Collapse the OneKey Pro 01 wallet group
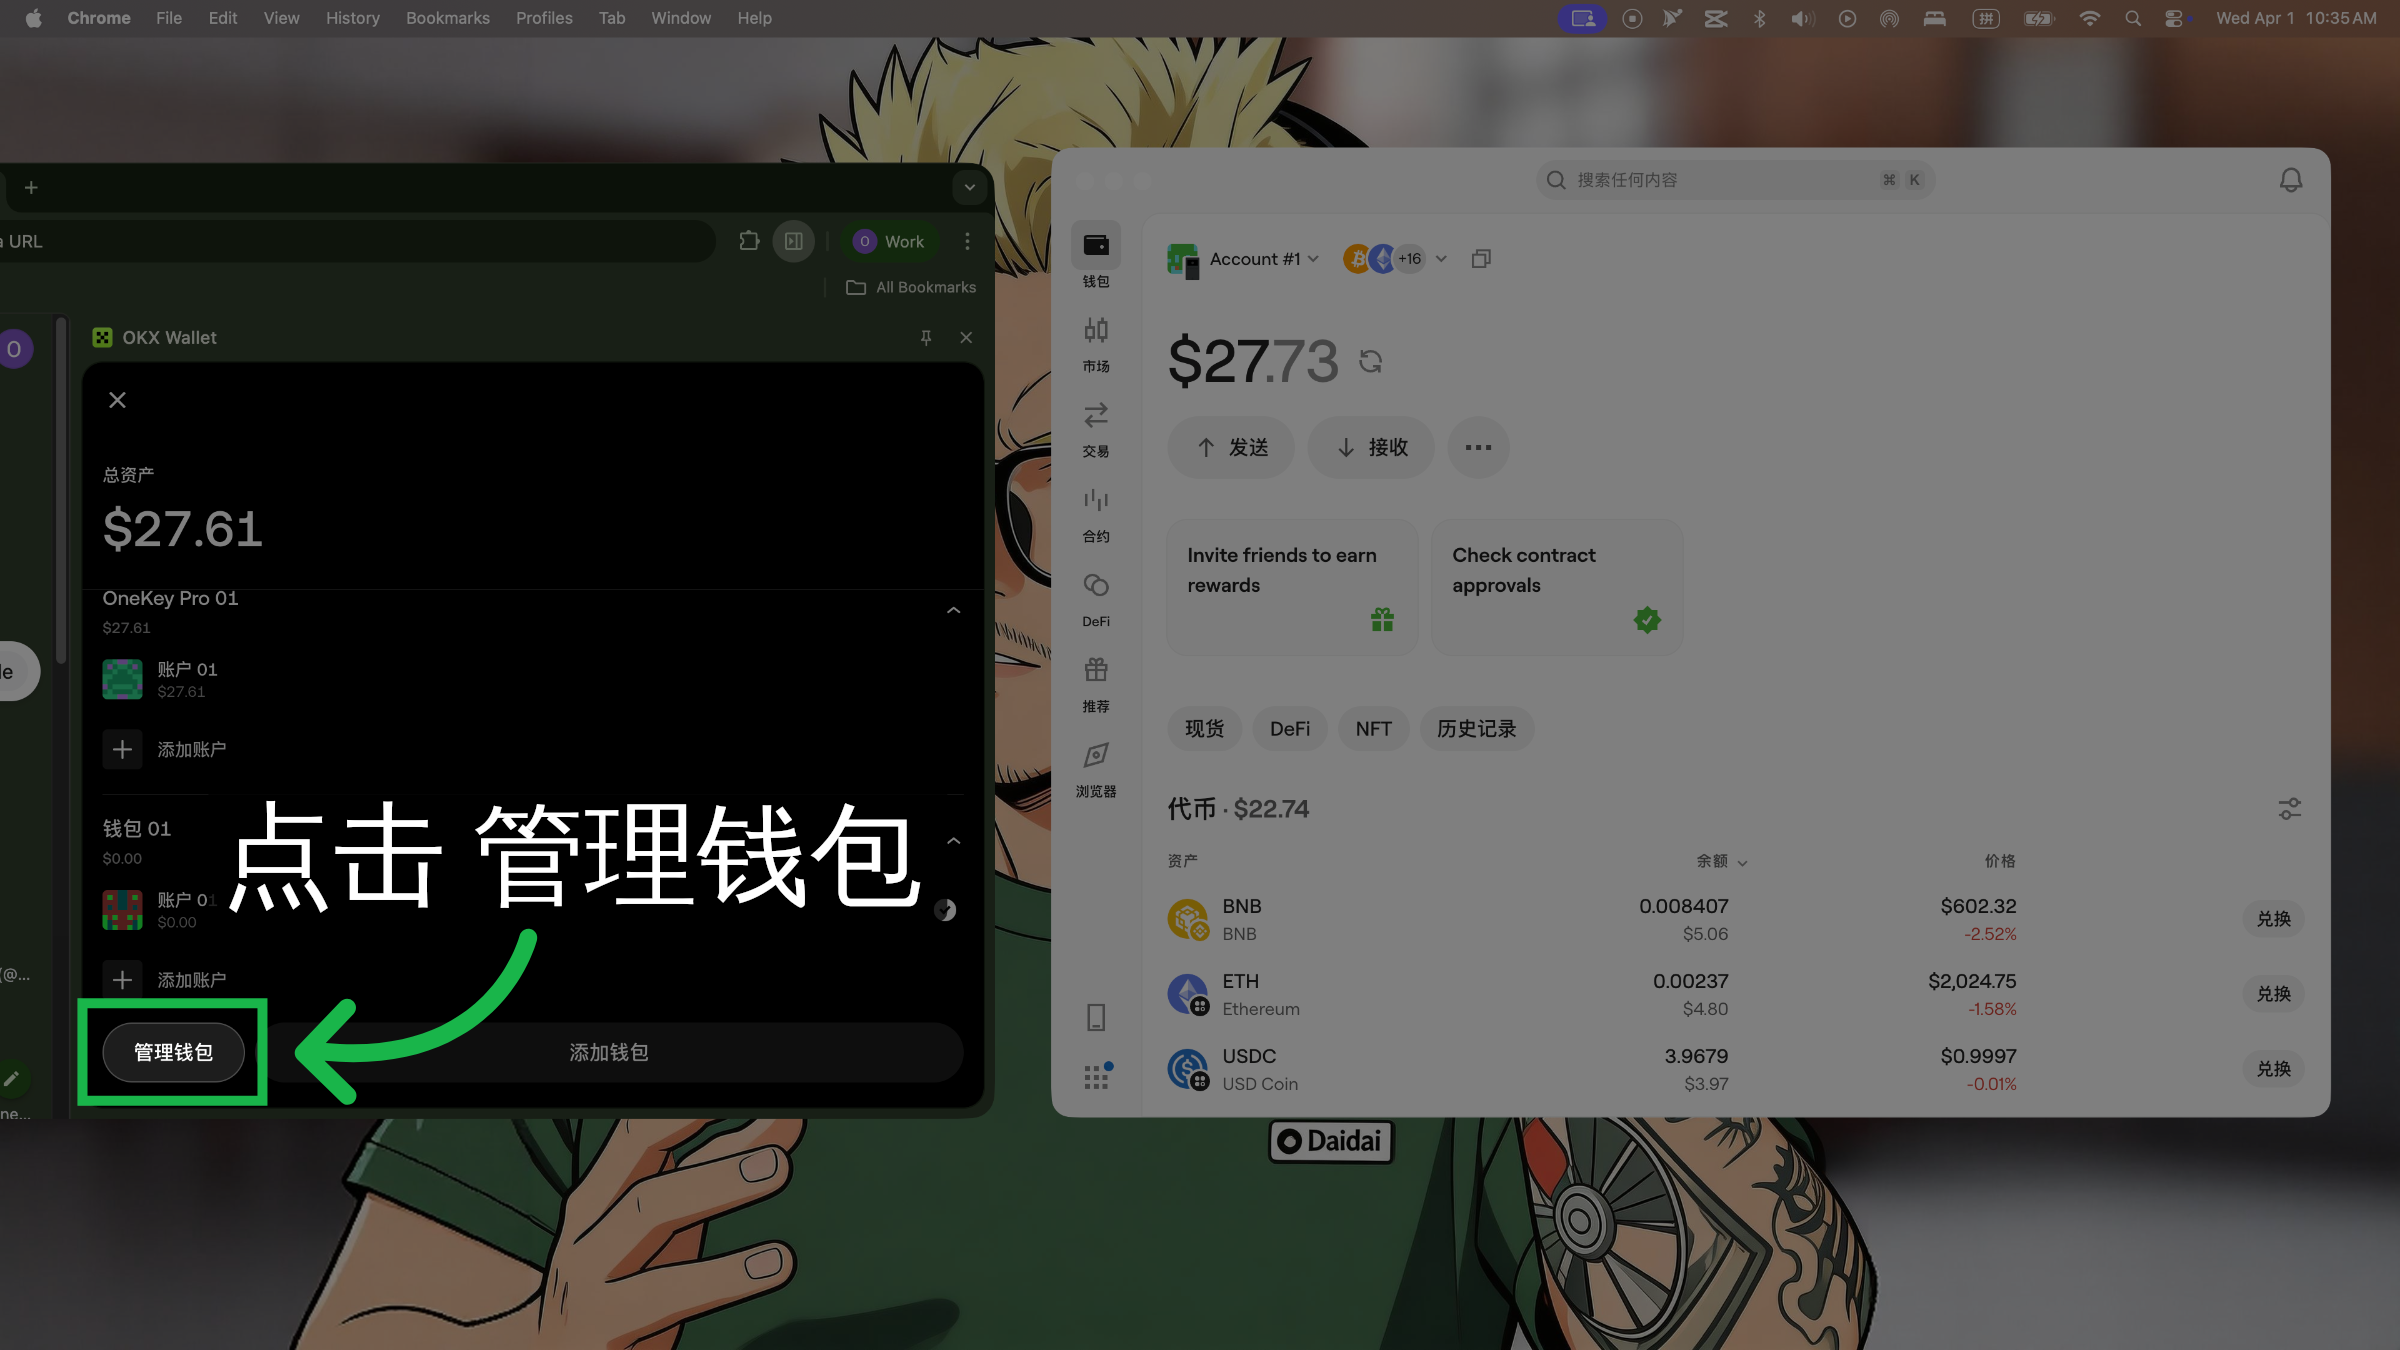The image size is (2400, 1350). tap(953, 610)
